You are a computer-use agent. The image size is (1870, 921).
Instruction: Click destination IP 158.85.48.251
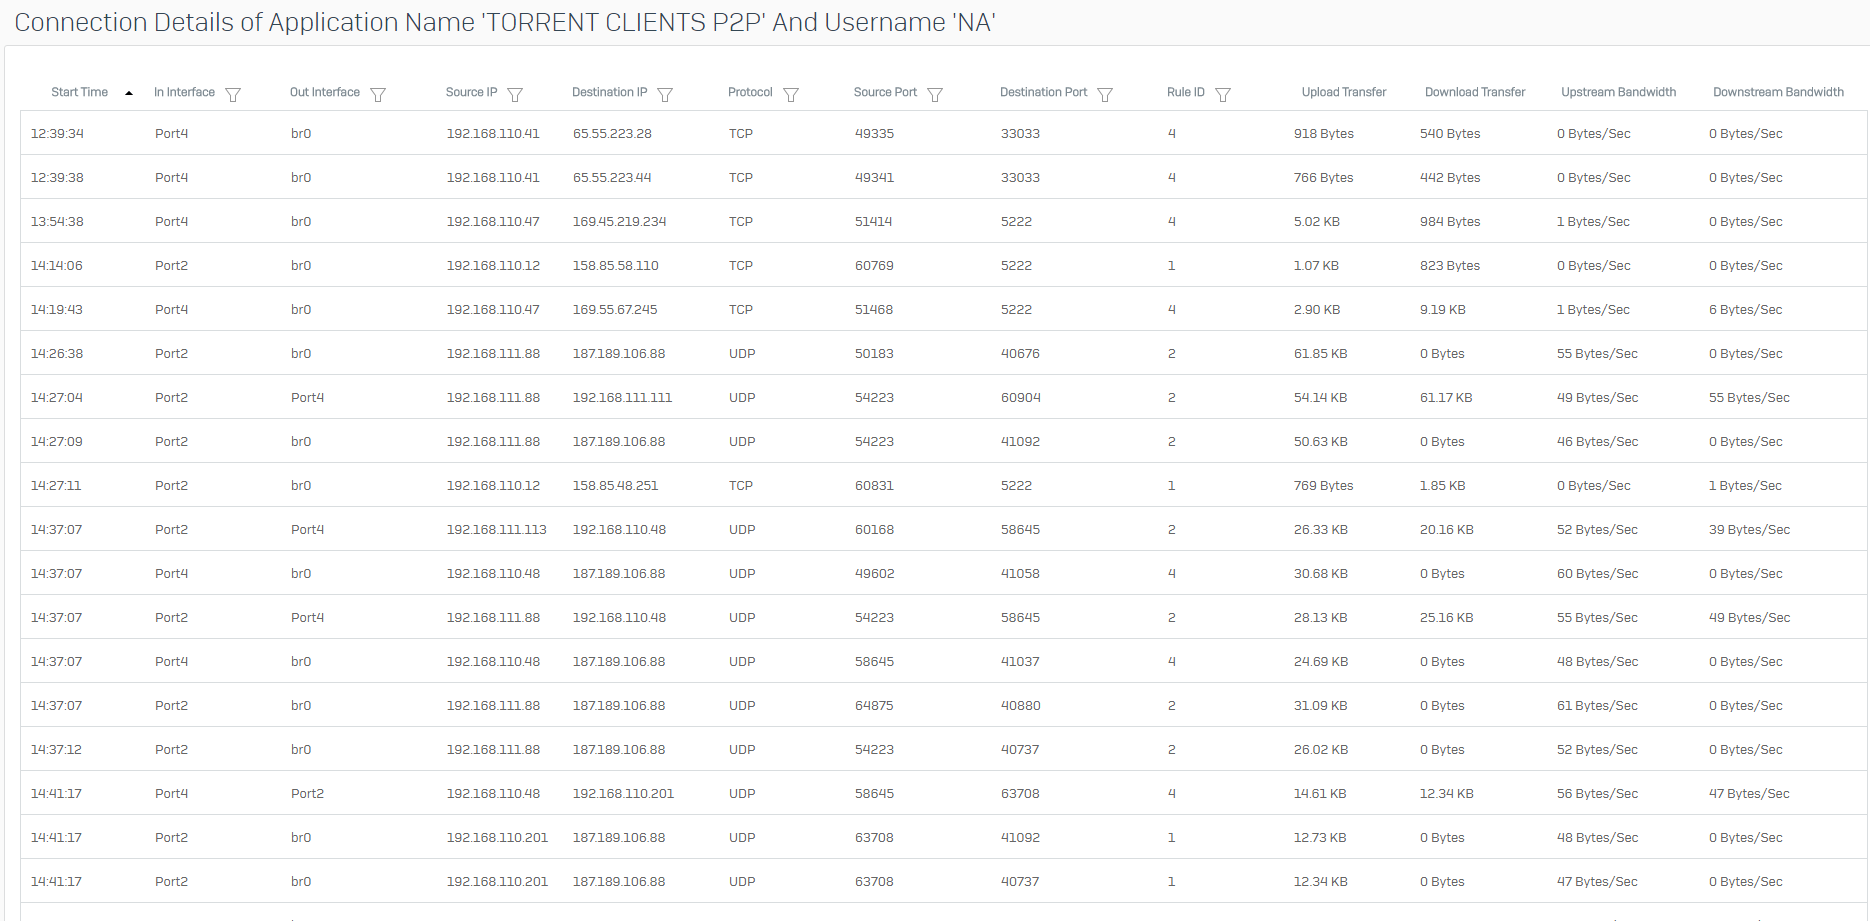click(616, 485)
